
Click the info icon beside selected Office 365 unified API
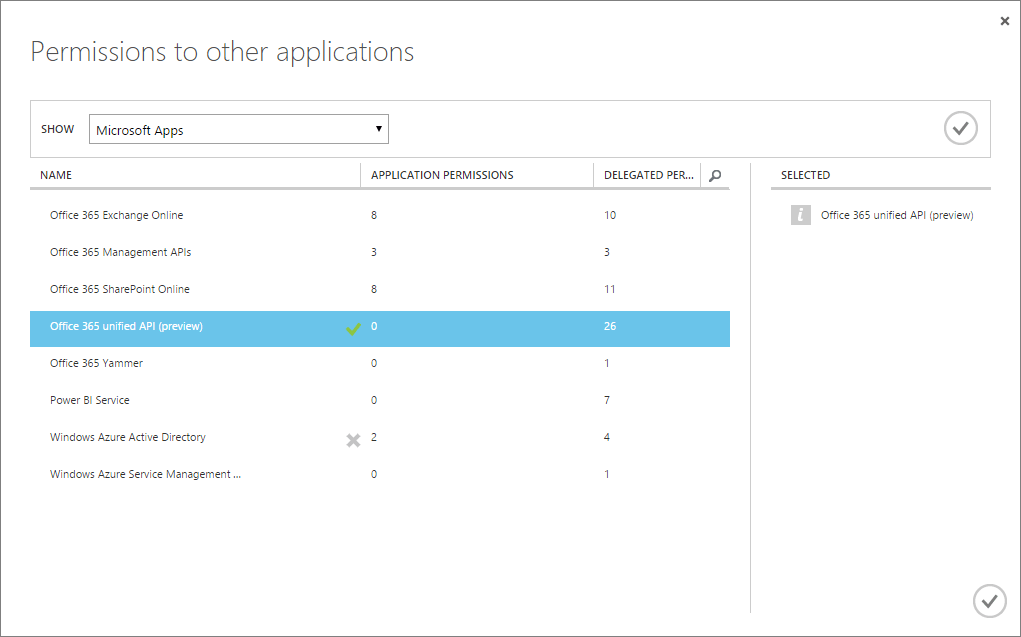pos(800,215)
